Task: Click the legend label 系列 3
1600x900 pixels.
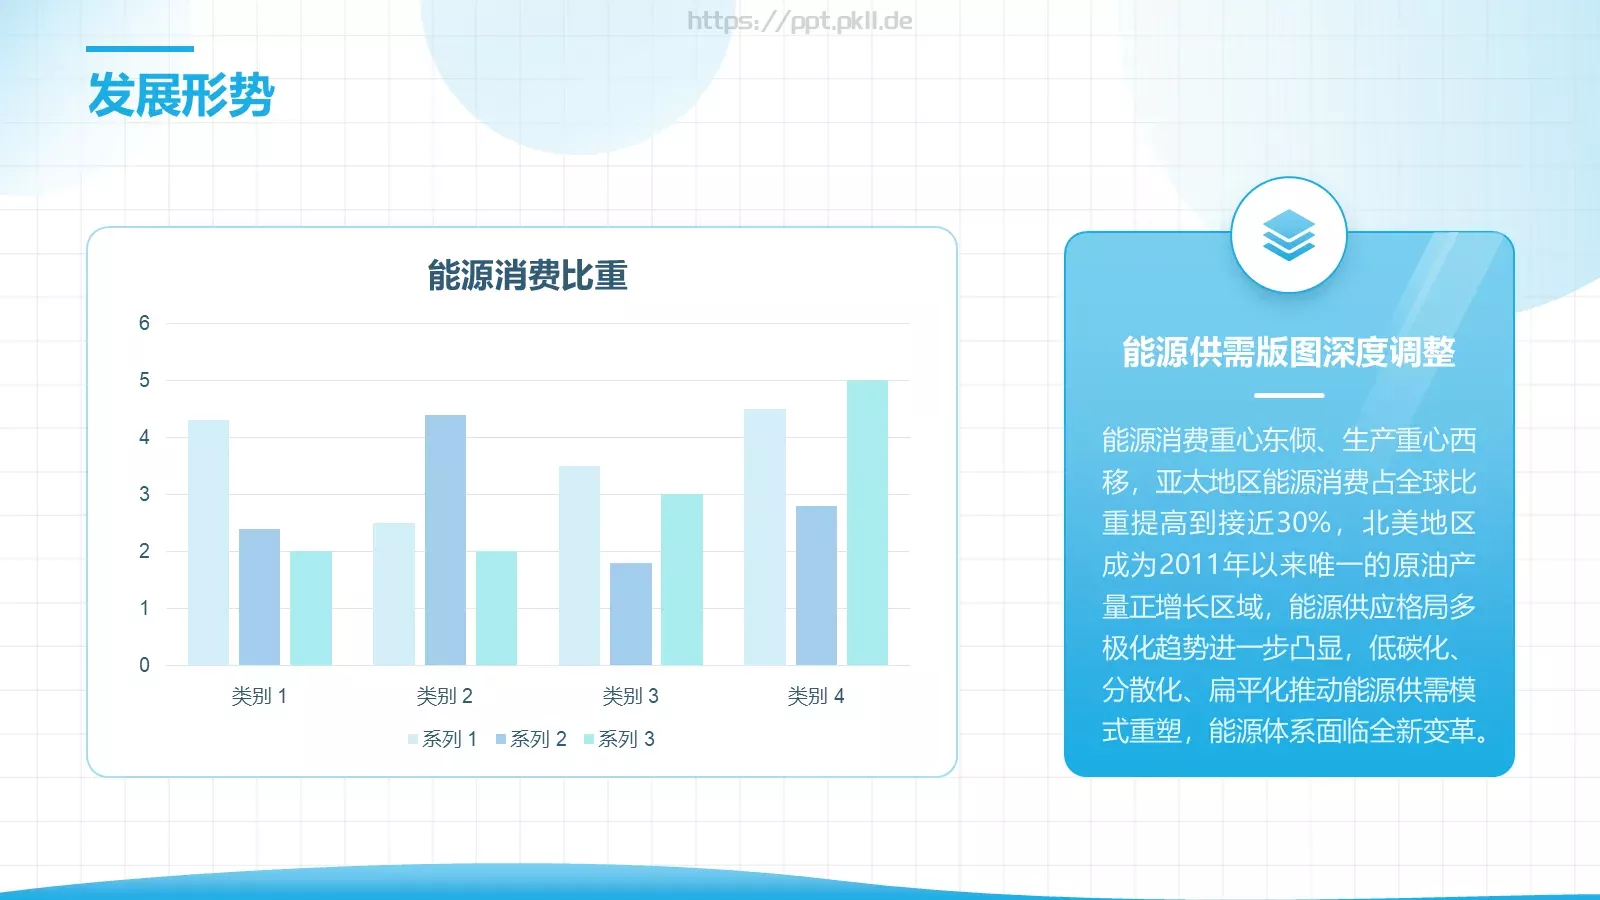Action: 626,739
